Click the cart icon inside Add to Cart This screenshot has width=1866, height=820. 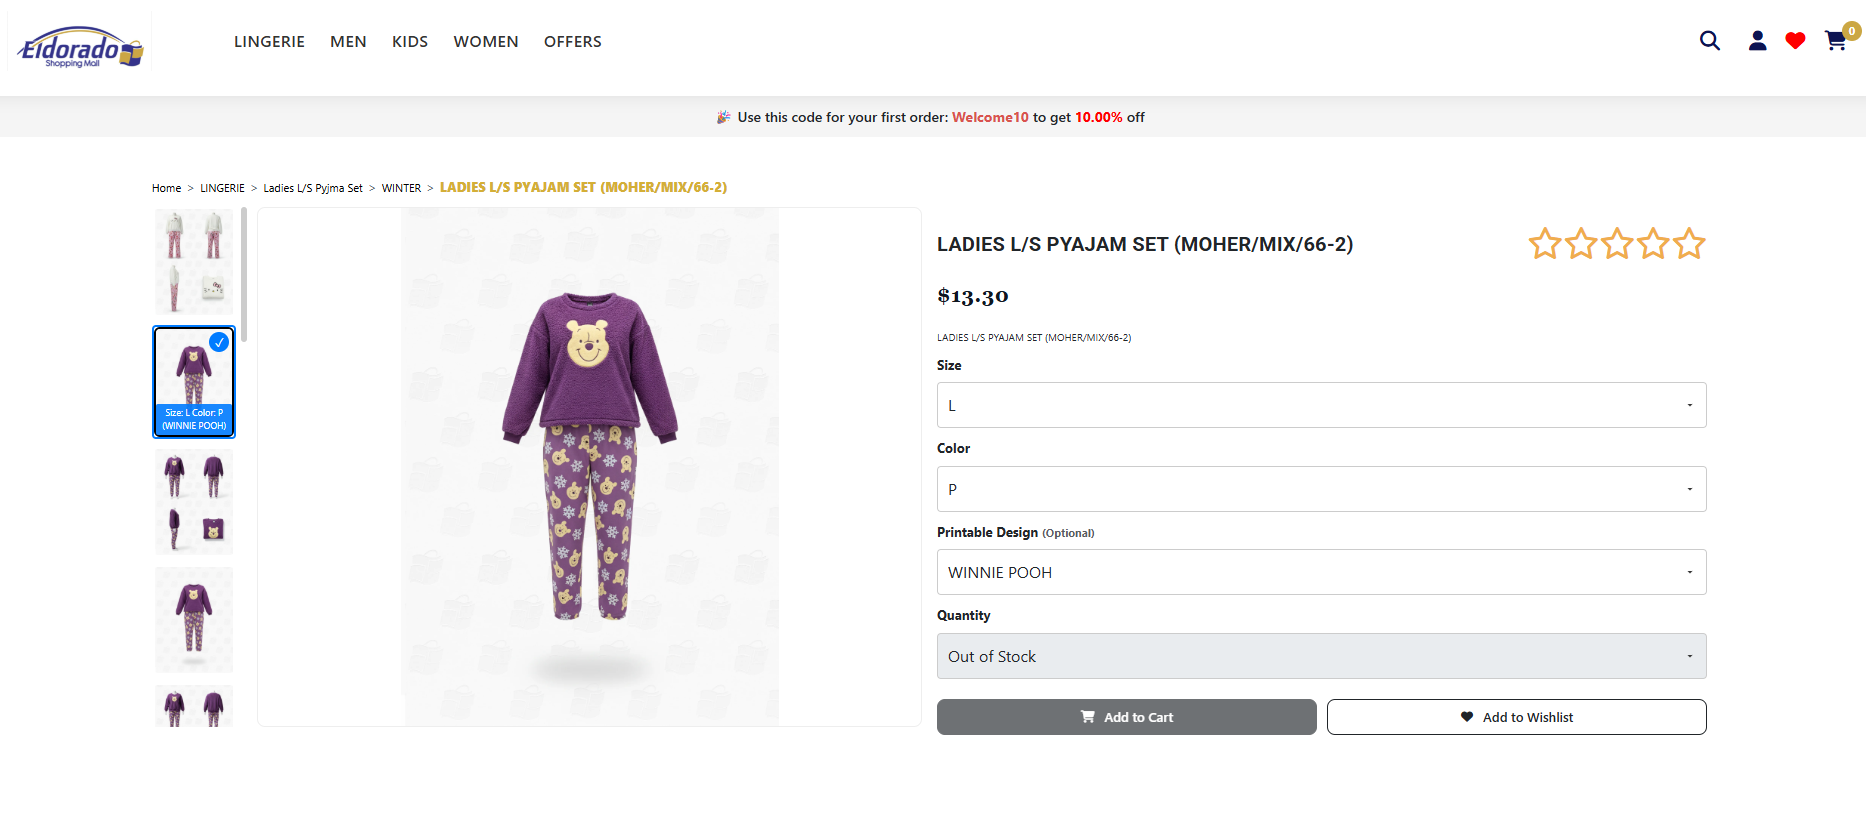coord(1087,717)
